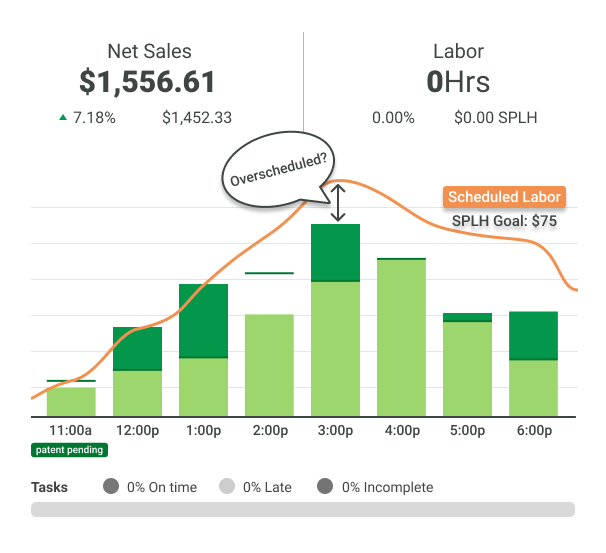The width and height of the screenshot is (606, 553).
Task: Select the 11:00a sales bar
Action: 71,400
